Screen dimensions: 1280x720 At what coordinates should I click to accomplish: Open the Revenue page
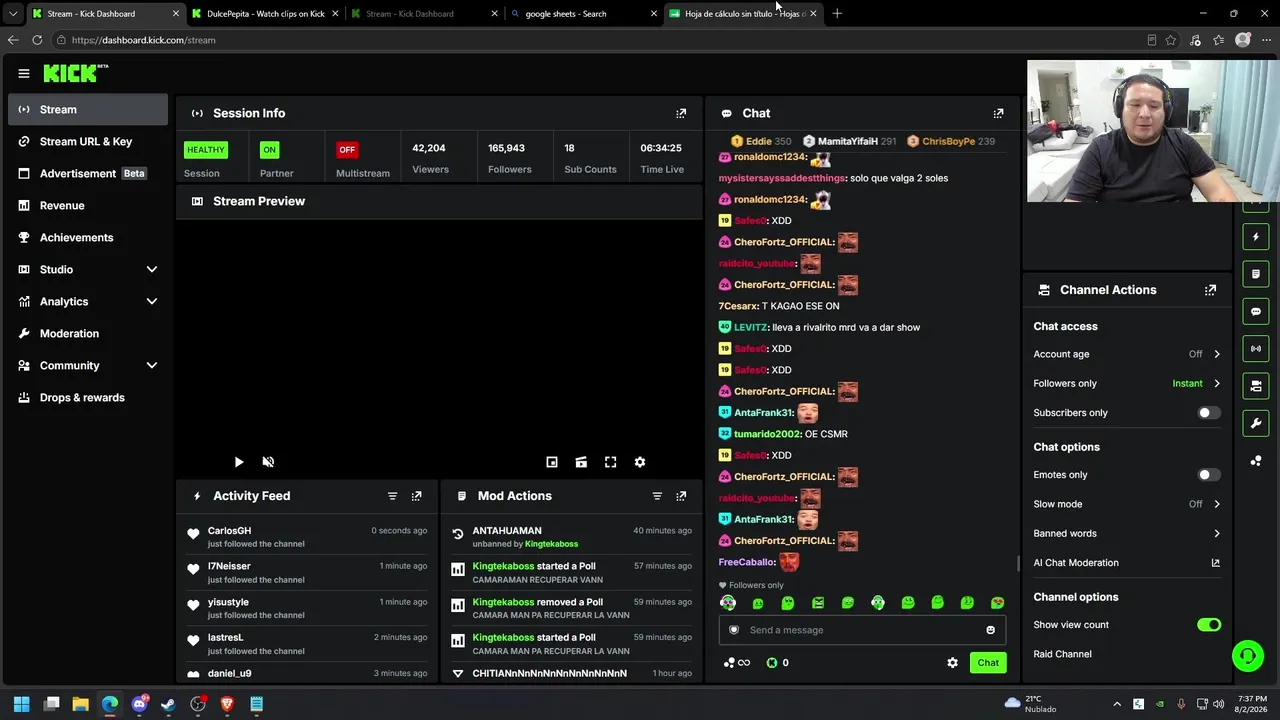(88, 205)
